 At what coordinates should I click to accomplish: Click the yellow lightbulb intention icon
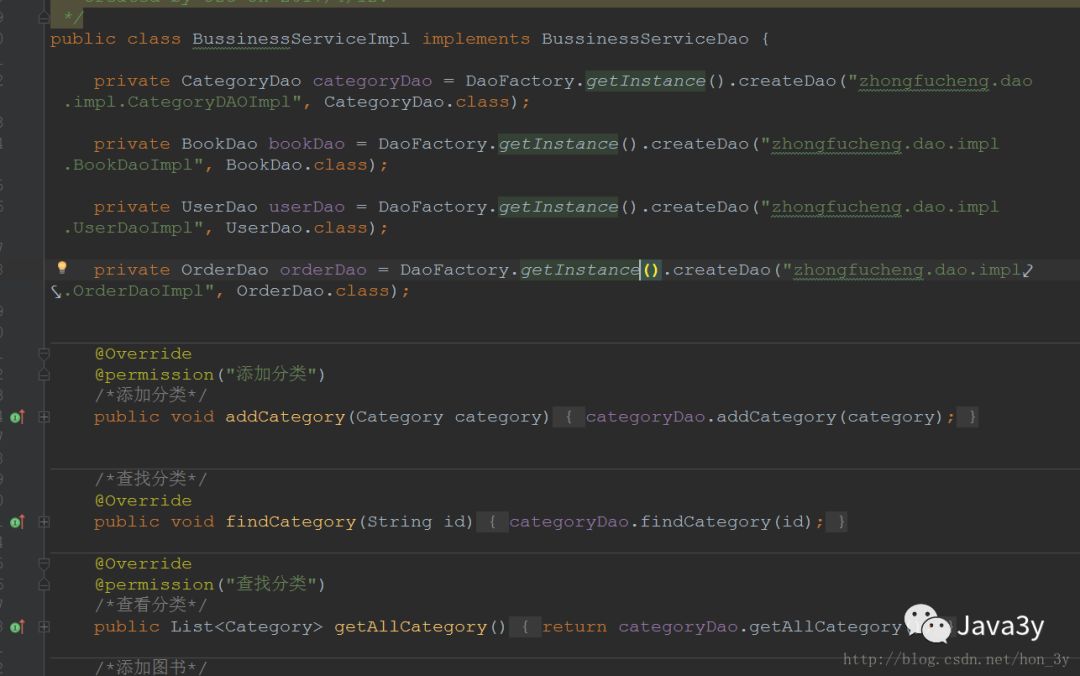click(x=62, y=267)
